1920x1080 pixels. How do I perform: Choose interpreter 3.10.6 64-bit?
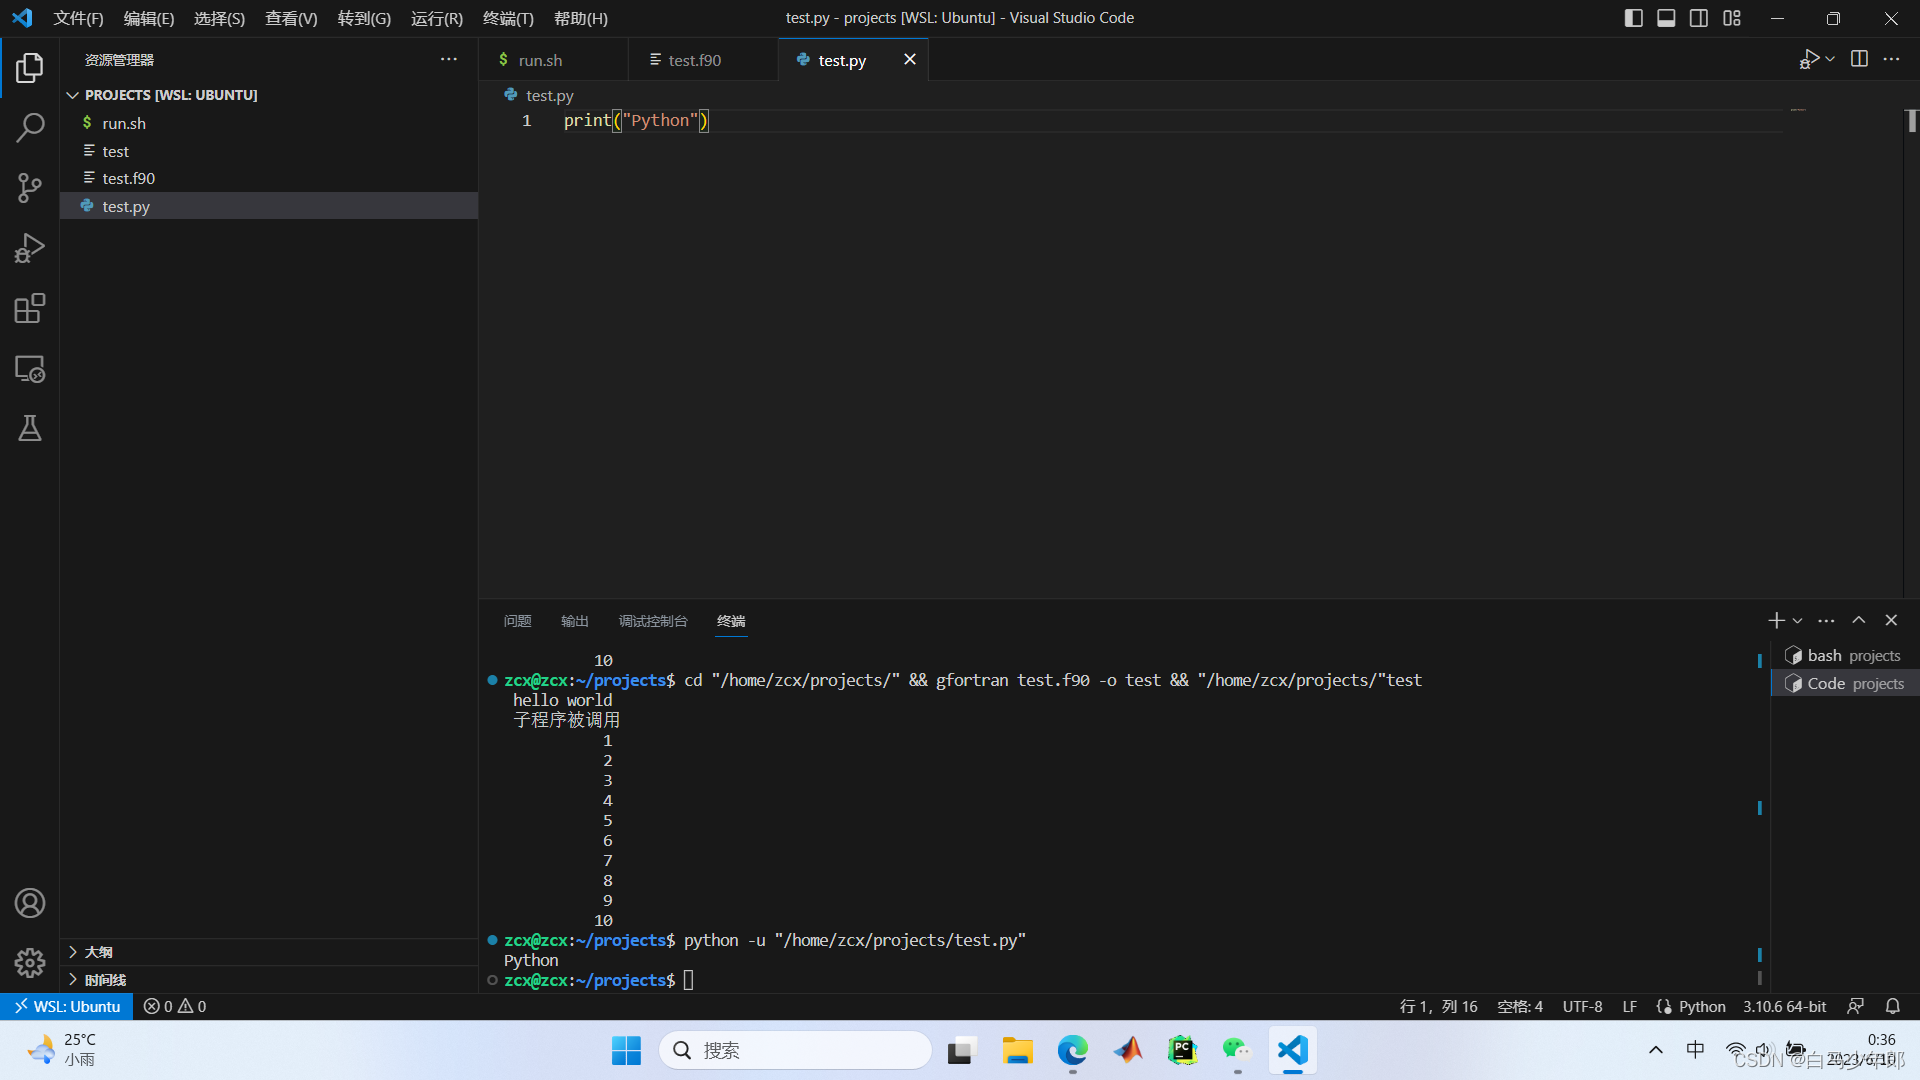click(x=1784, y=1006)
